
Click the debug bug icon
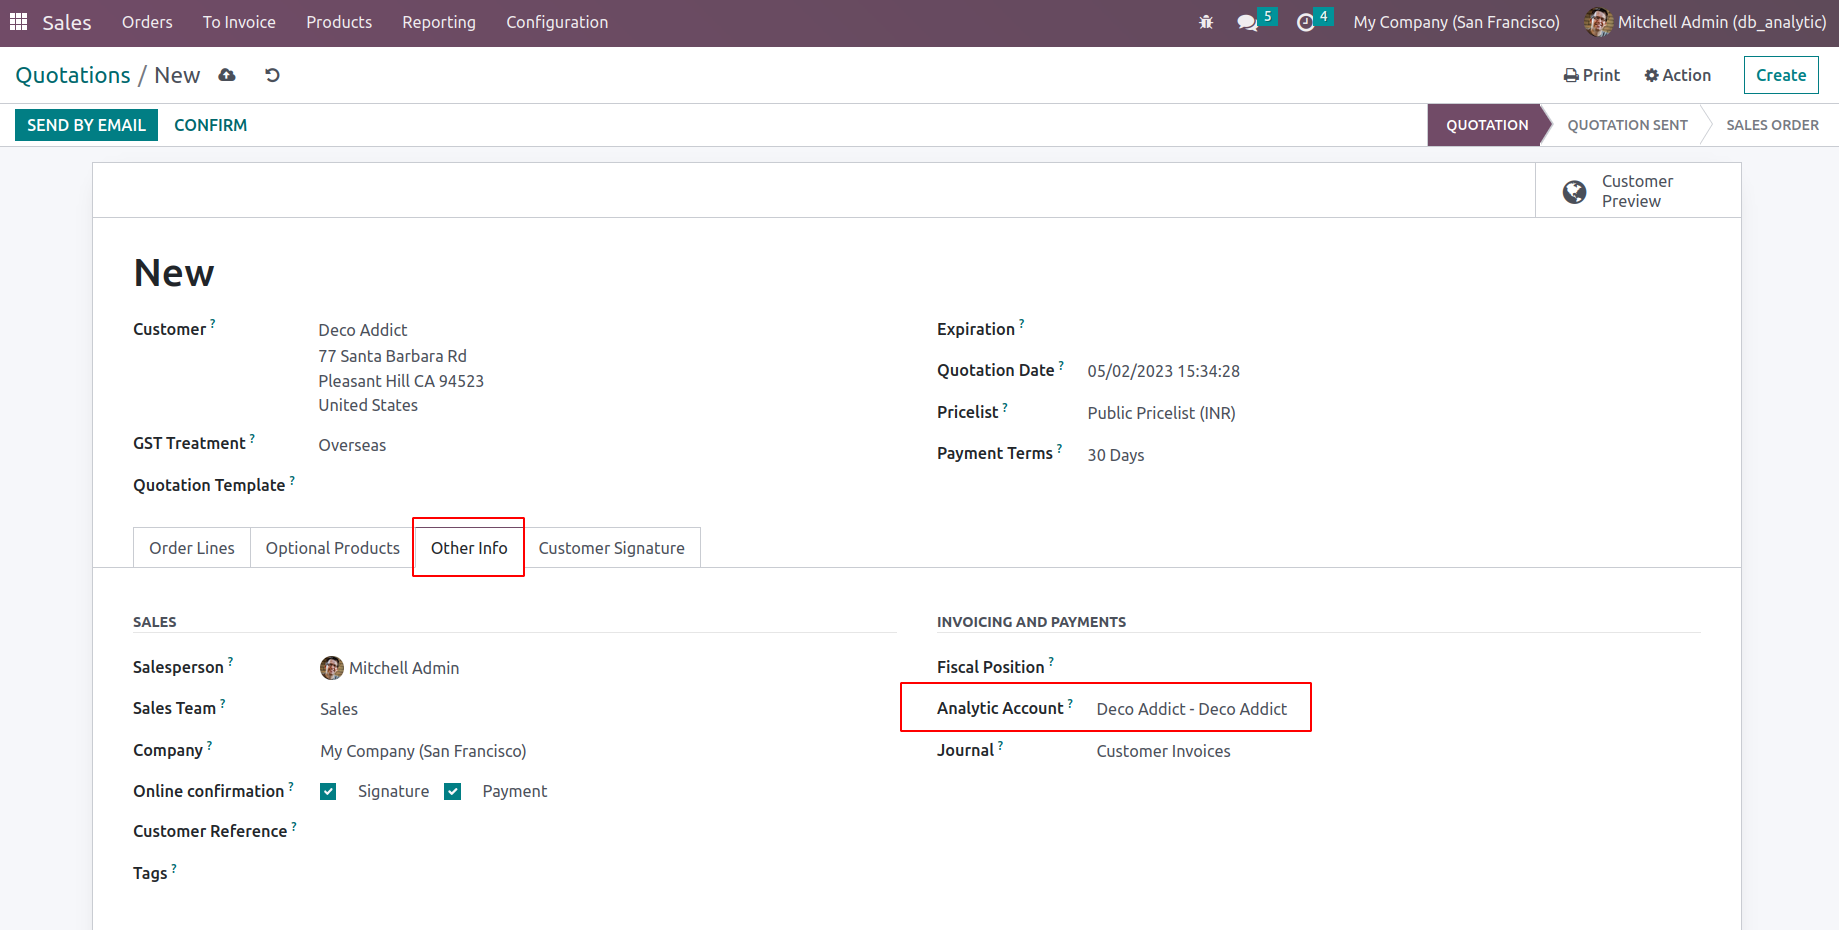[1206, 22]
